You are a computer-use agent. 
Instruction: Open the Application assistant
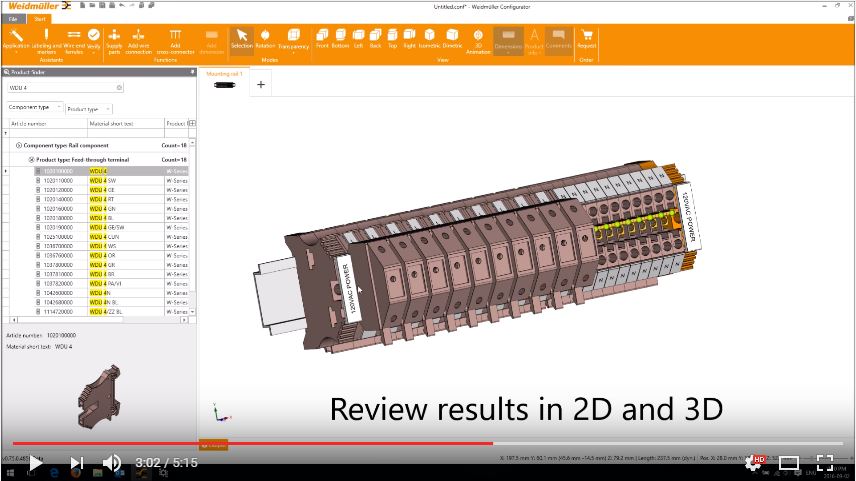16,41
